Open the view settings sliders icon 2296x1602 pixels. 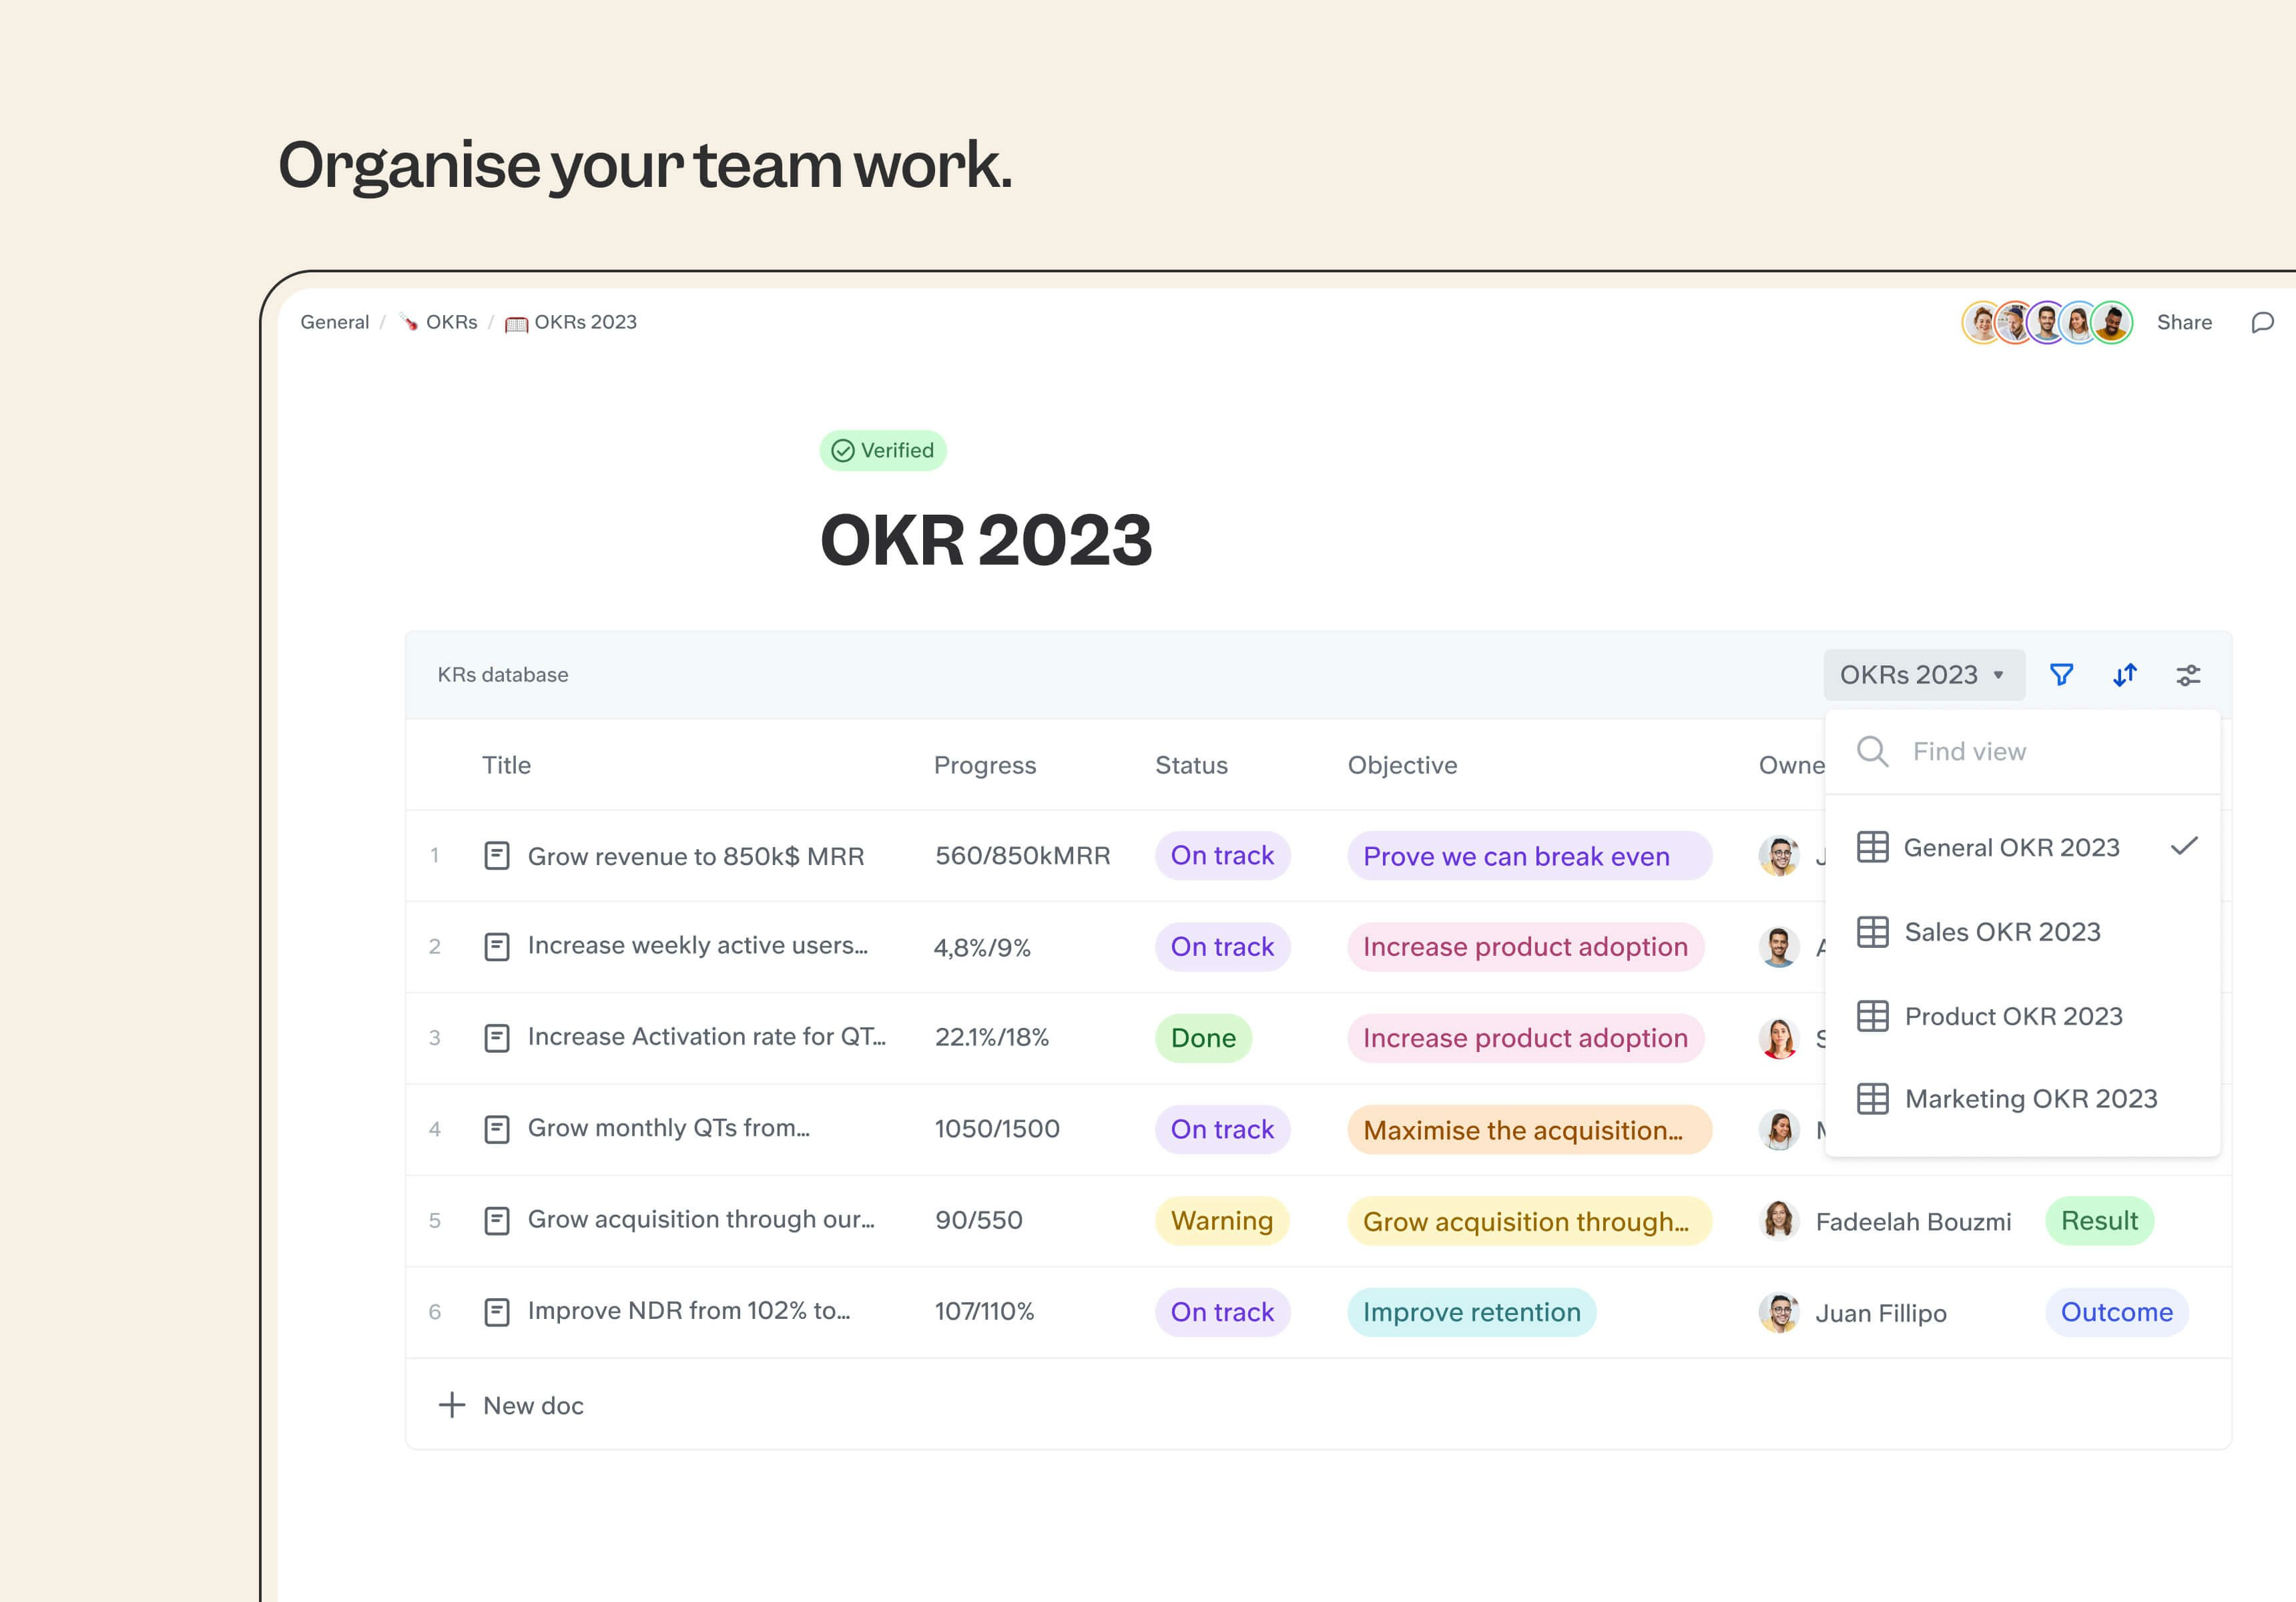[x=2188, y=675]
